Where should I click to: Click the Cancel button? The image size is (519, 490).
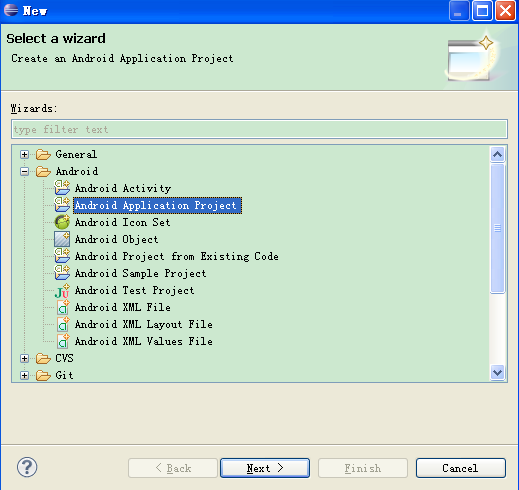(x=461, y=468)
